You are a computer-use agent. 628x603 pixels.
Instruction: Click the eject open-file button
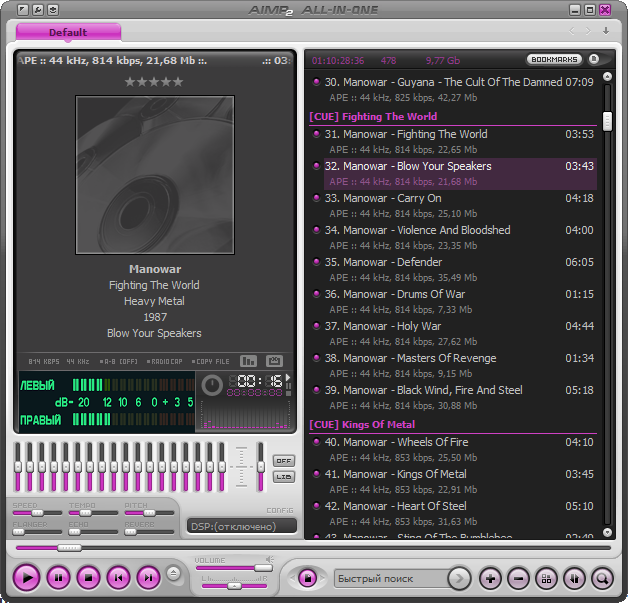coord(173,573)
